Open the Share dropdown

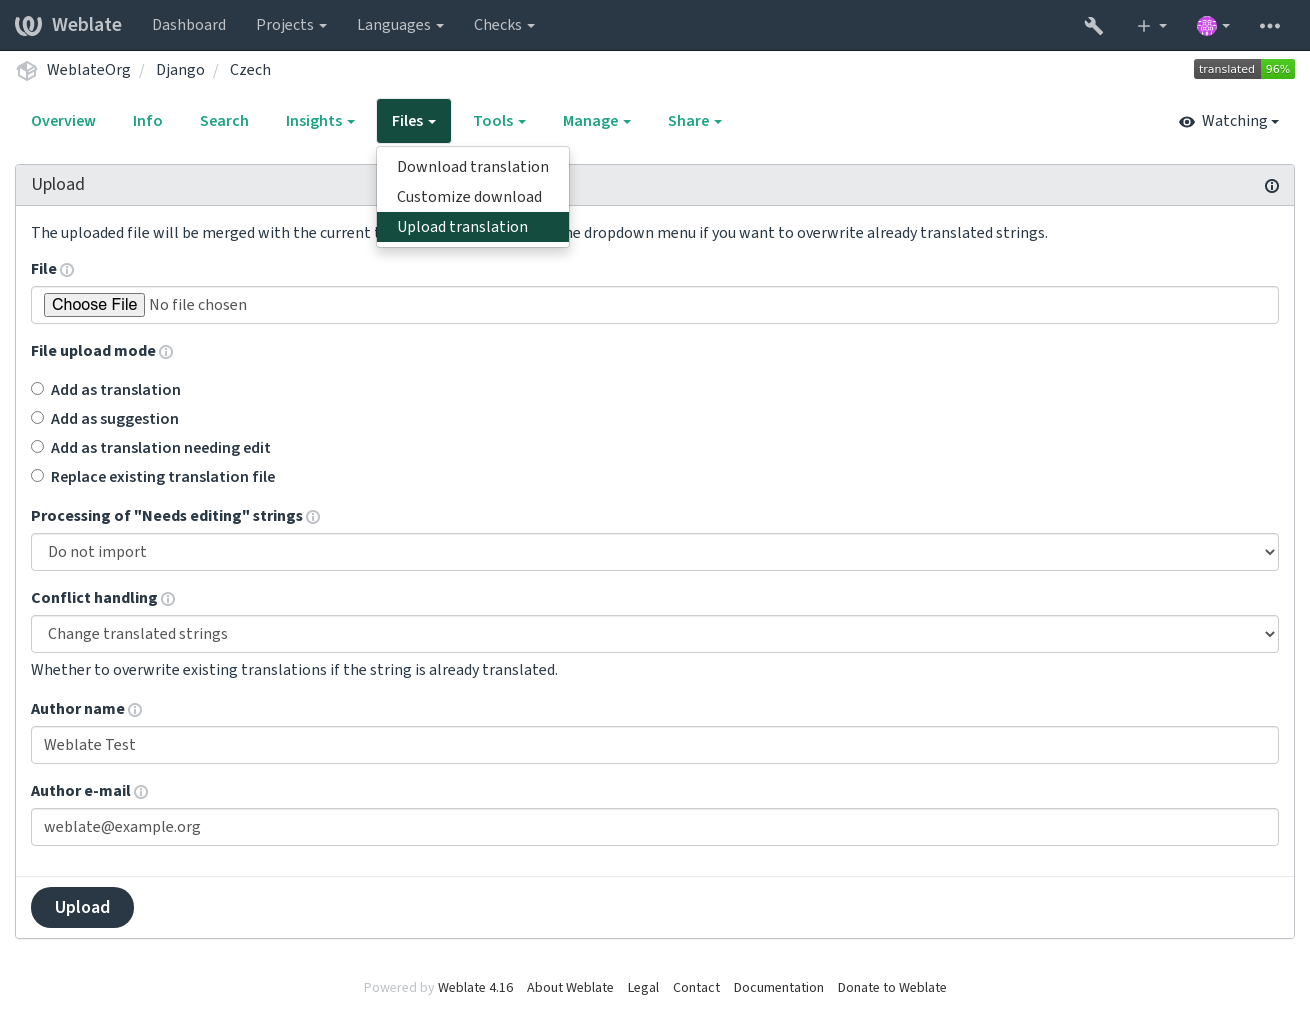click(x=694, y=121)
